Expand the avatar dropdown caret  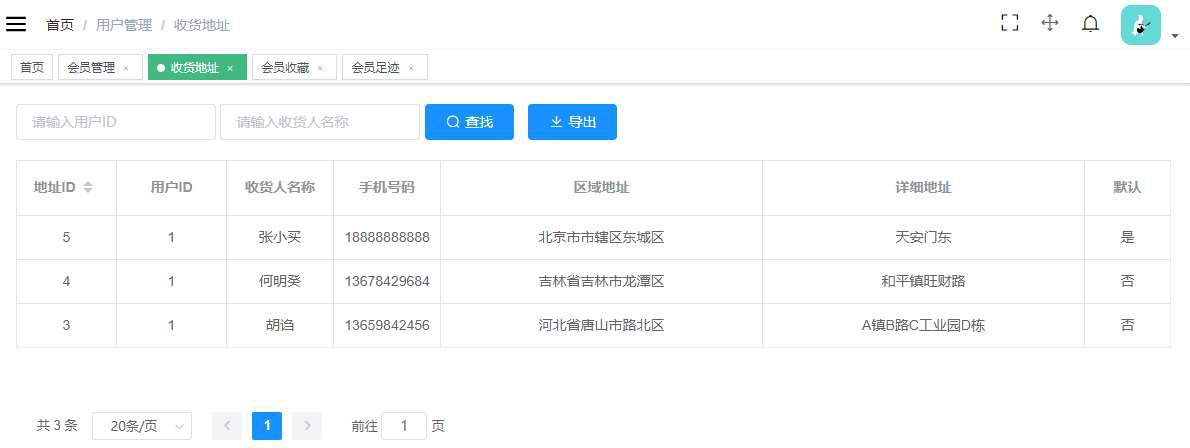click(x=1175, y=36)
